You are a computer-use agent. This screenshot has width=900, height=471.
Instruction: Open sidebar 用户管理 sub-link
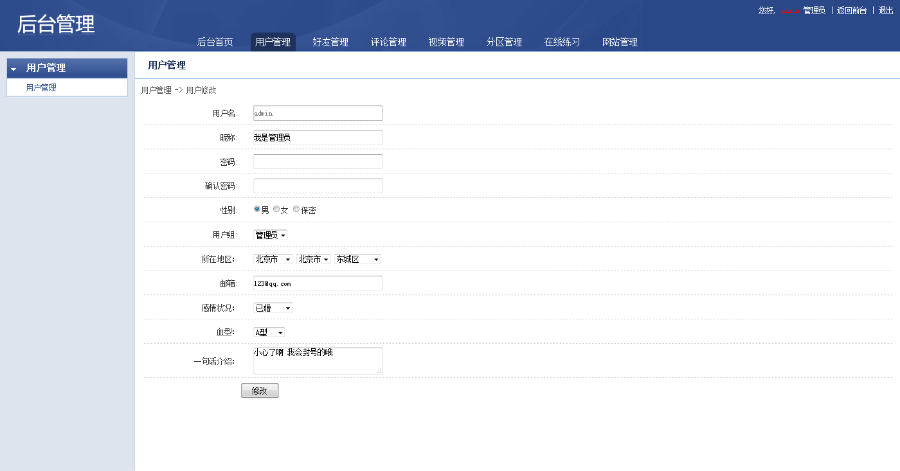coord(41,87)
